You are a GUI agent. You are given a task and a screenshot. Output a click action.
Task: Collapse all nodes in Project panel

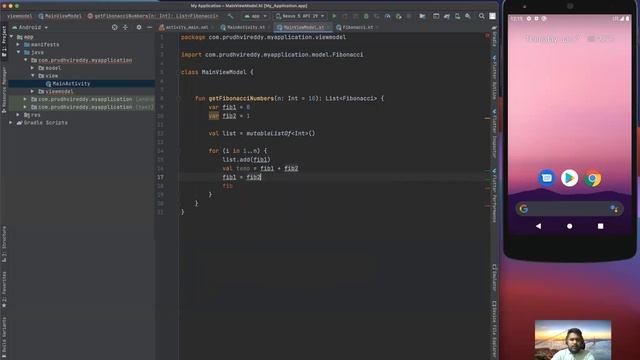(x=125, y=27)
